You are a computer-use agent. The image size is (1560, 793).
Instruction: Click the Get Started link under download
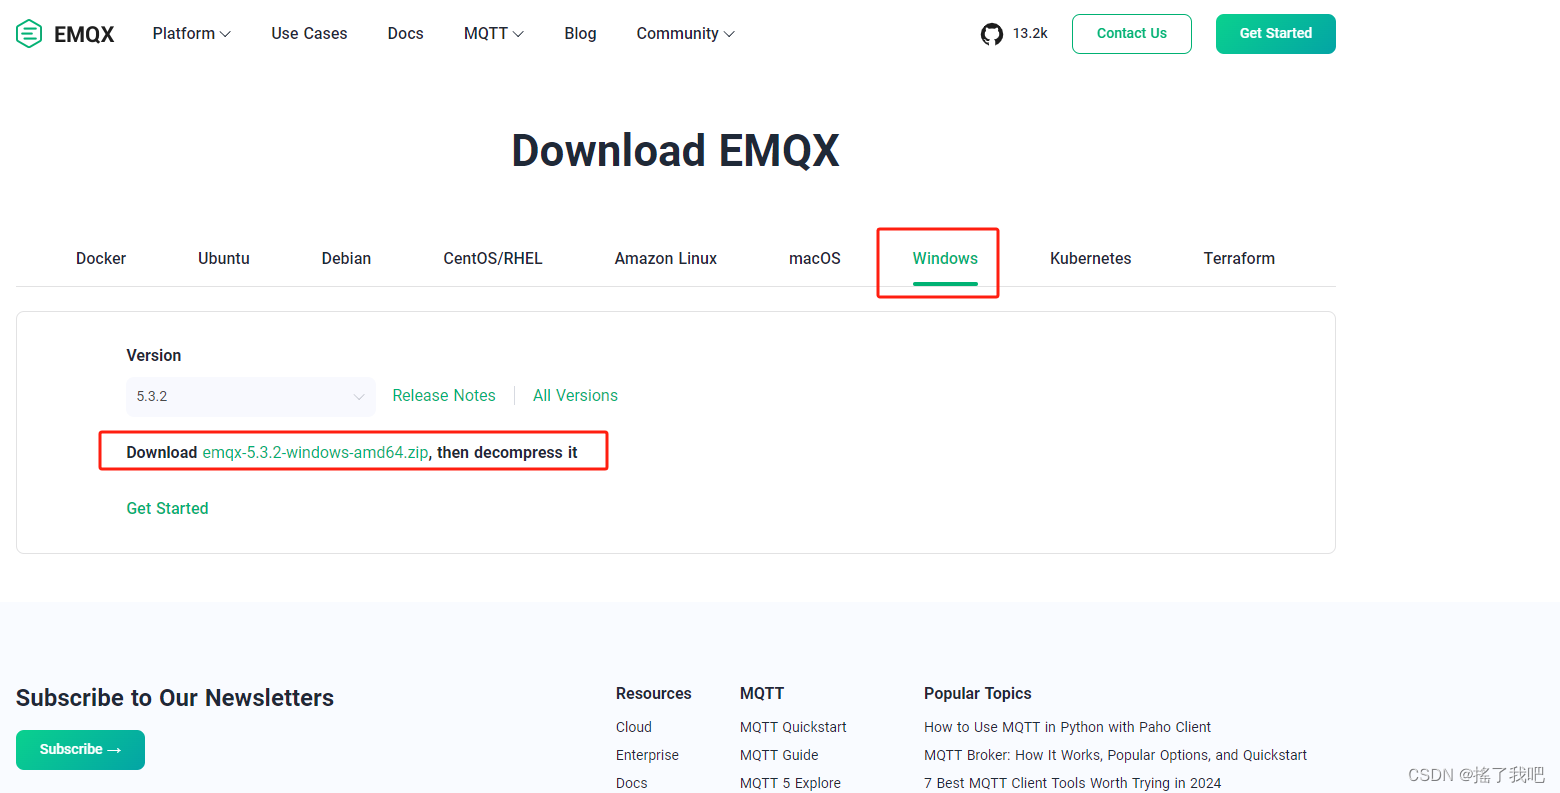pos(167,509)
